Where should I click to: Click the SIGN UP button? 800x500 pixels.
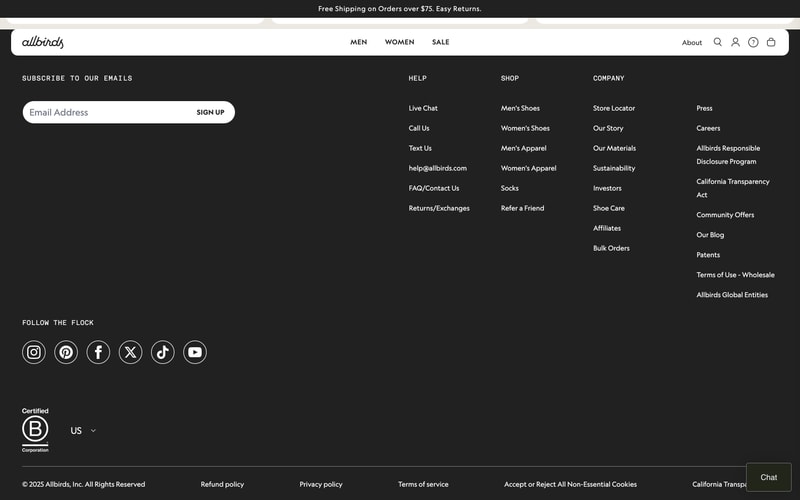point(210,112)
